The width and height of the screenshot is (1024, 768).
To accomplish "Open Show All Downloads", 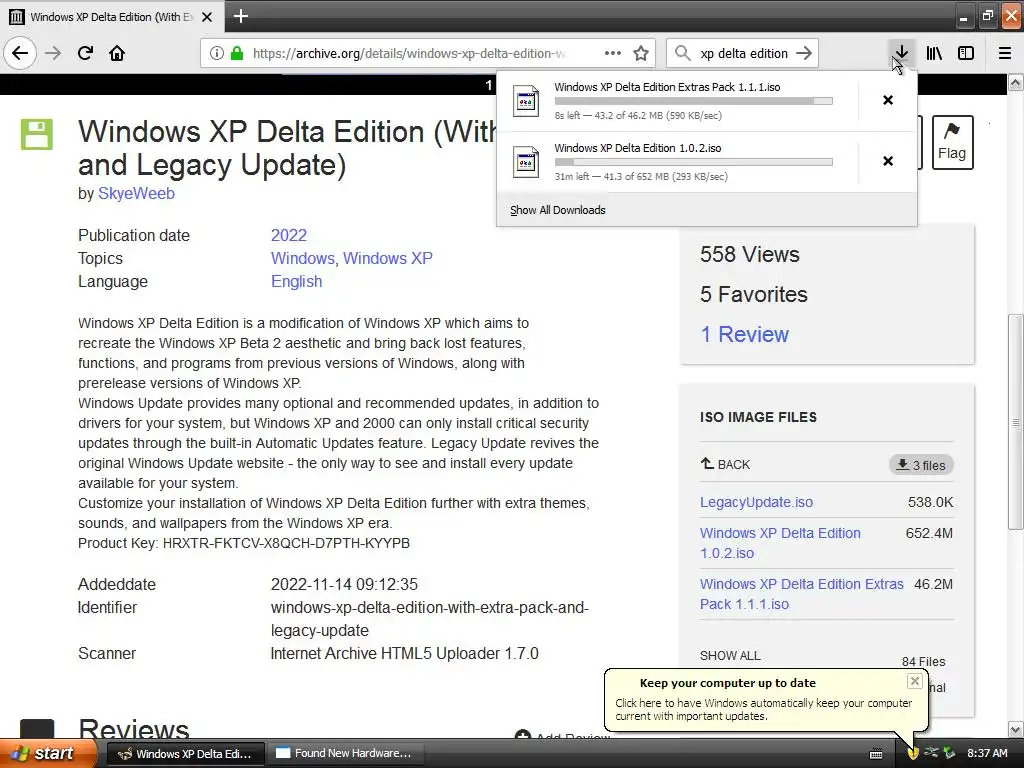I will pyautogui.click(x=558, y=210).
